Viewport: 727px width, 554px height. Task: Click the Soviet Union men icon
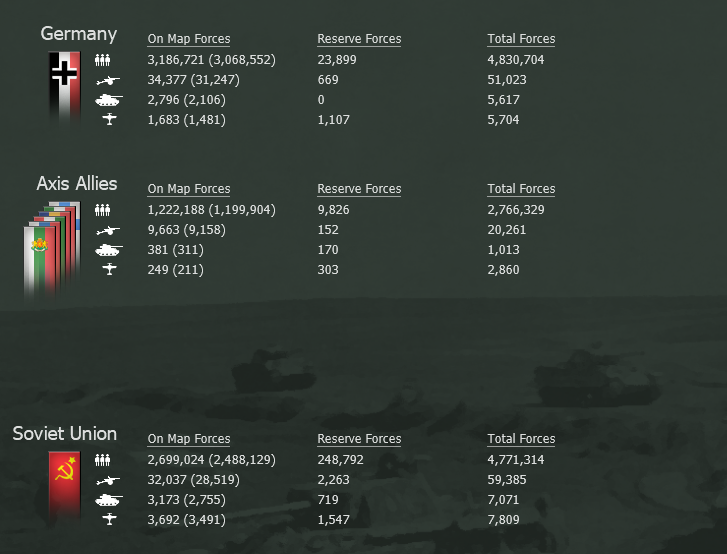102,460
